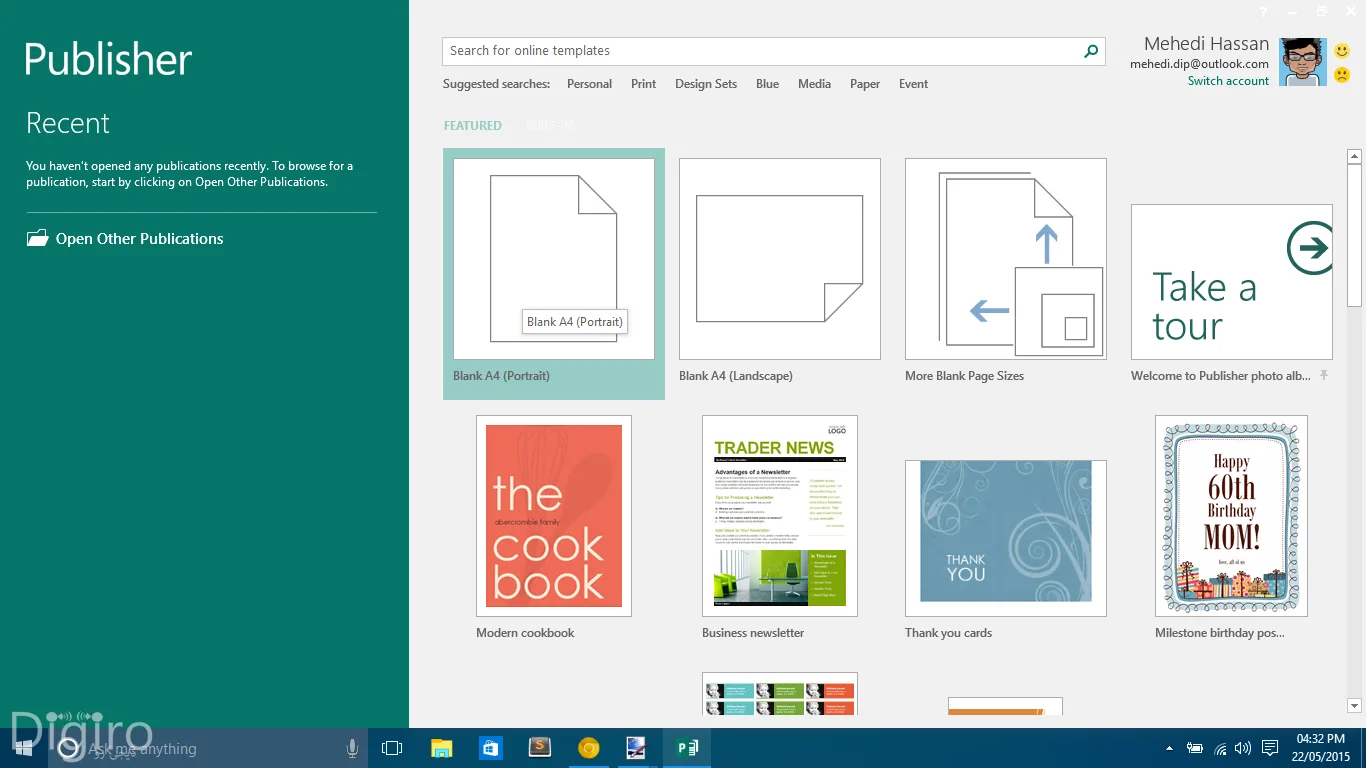The image size is (1366, 768).
Task: Search suggested term Personal
Action: [x=589, y=84]
